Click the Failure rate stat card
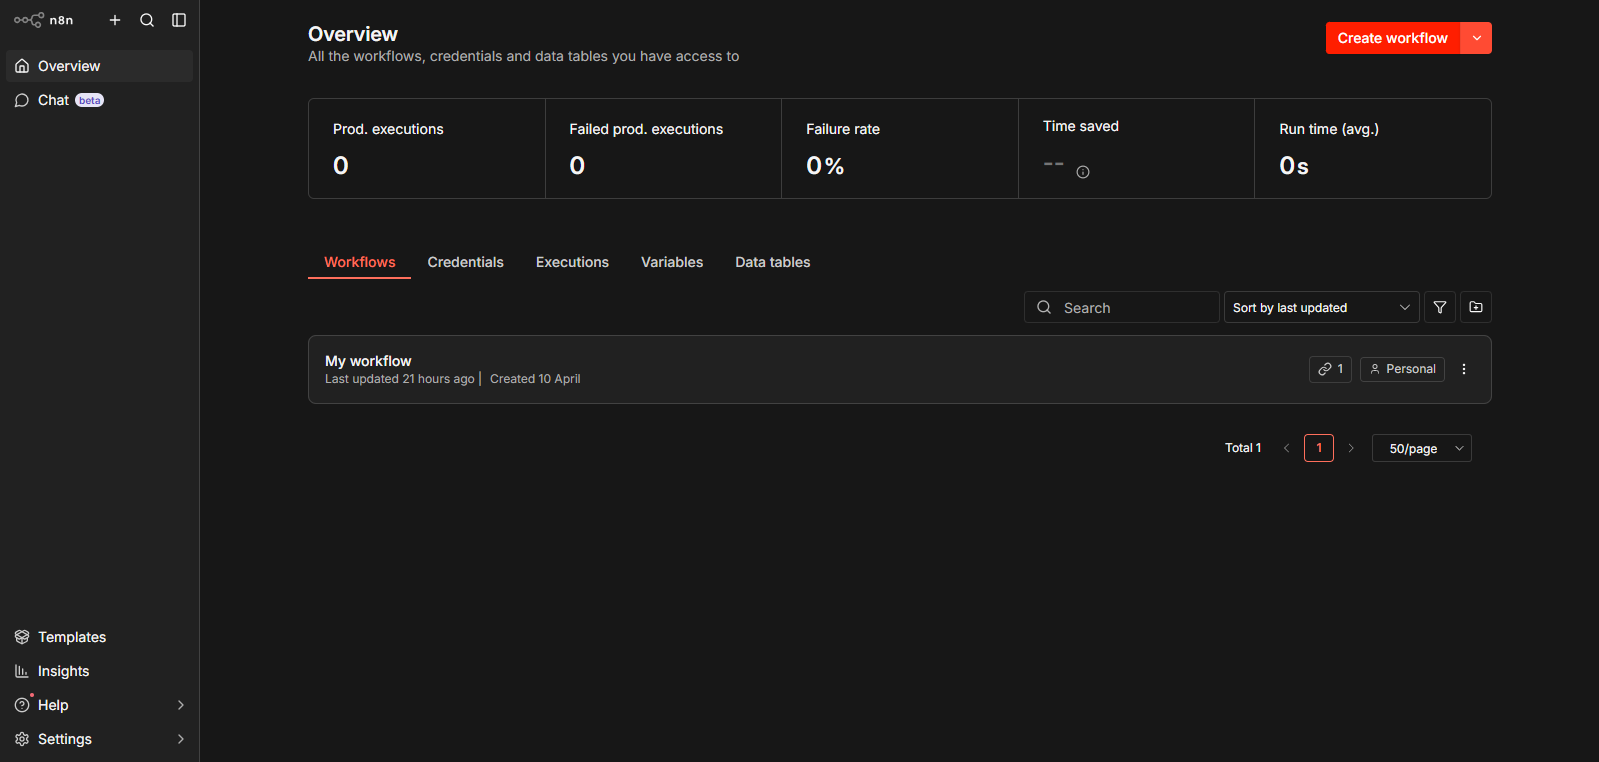 [900, 148]
